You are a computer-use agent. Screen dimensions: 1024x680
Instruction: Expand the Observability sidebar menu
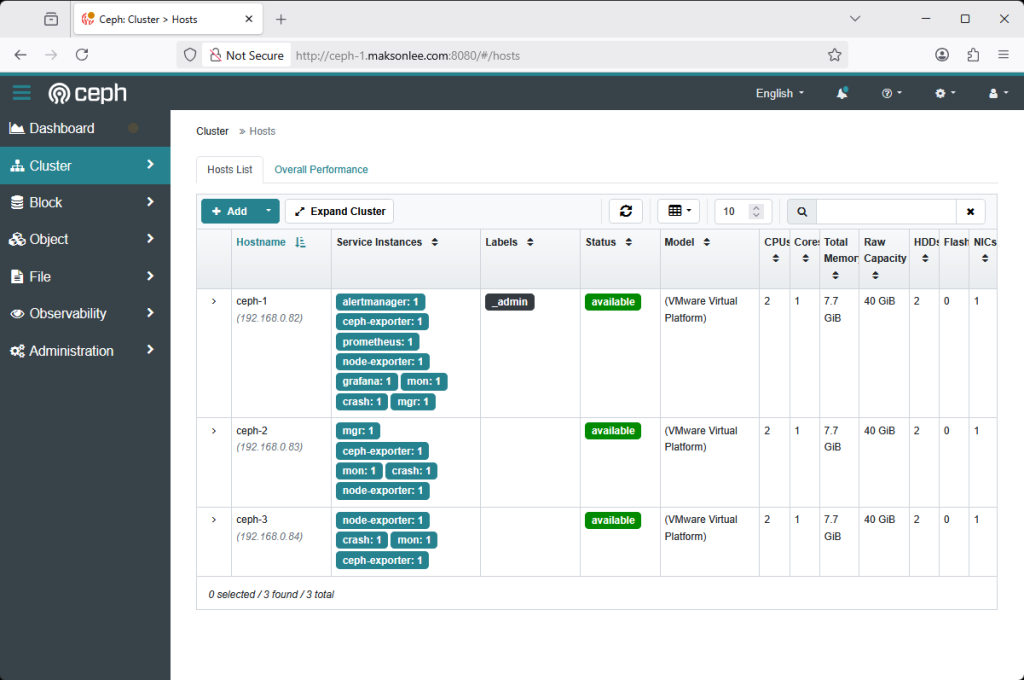click(x=85, y=314)
